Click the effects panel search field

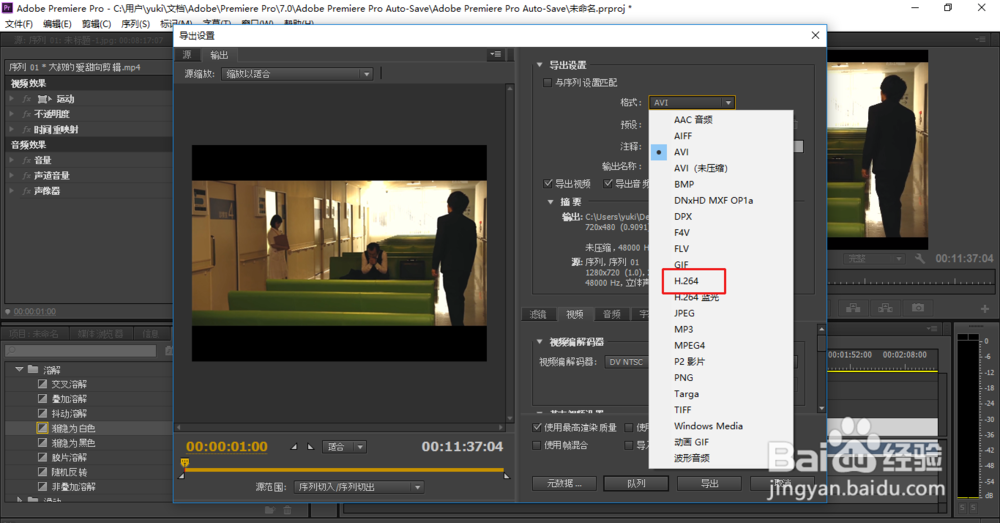point(81,350)
